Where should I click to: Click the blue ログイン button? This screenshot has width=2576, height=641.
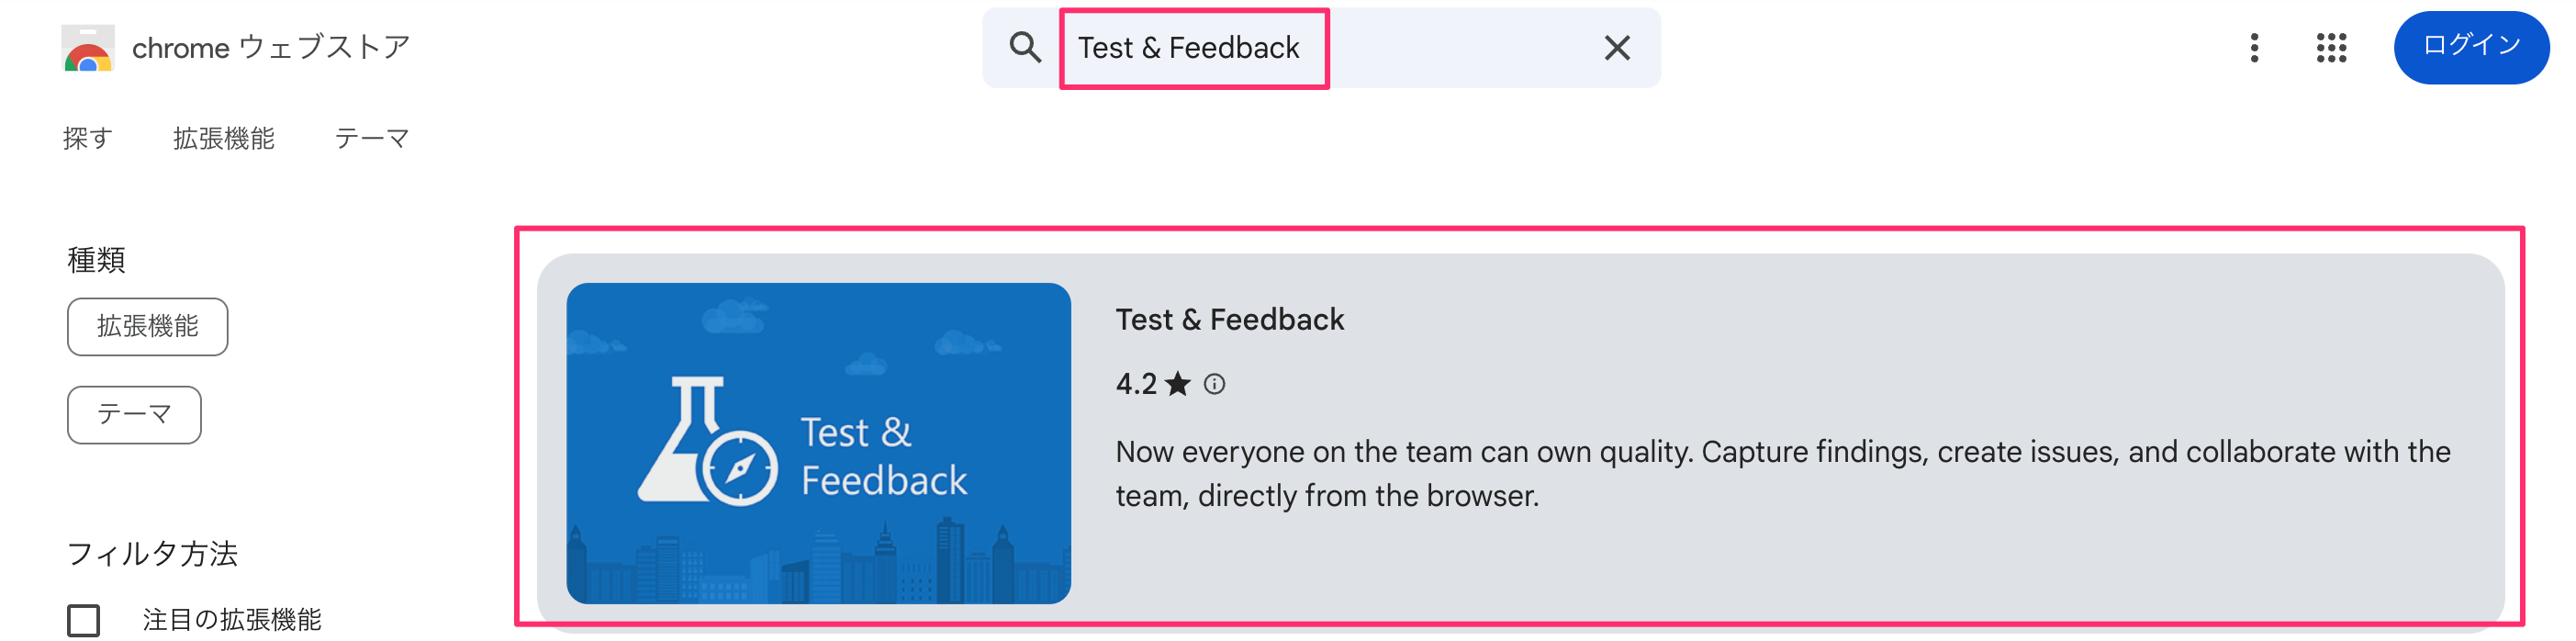2470,47
